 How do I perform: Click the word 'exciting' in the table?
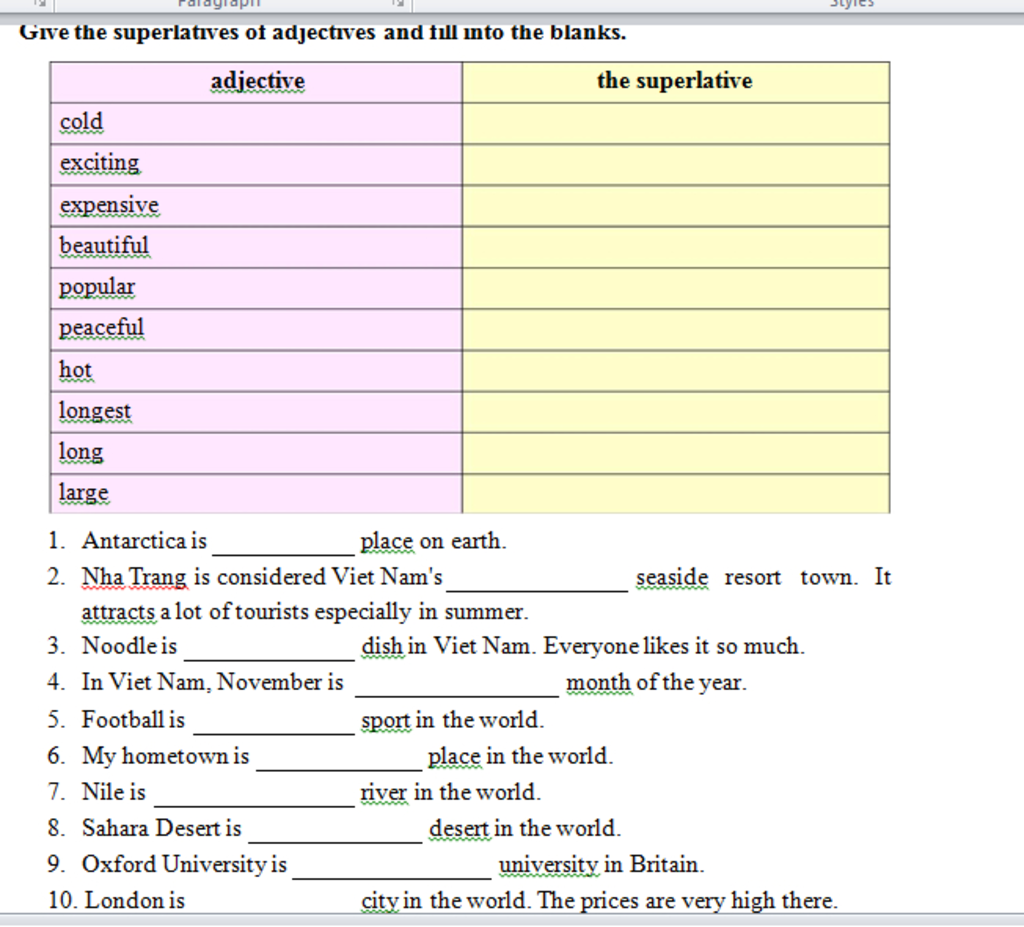coord(100,163)
